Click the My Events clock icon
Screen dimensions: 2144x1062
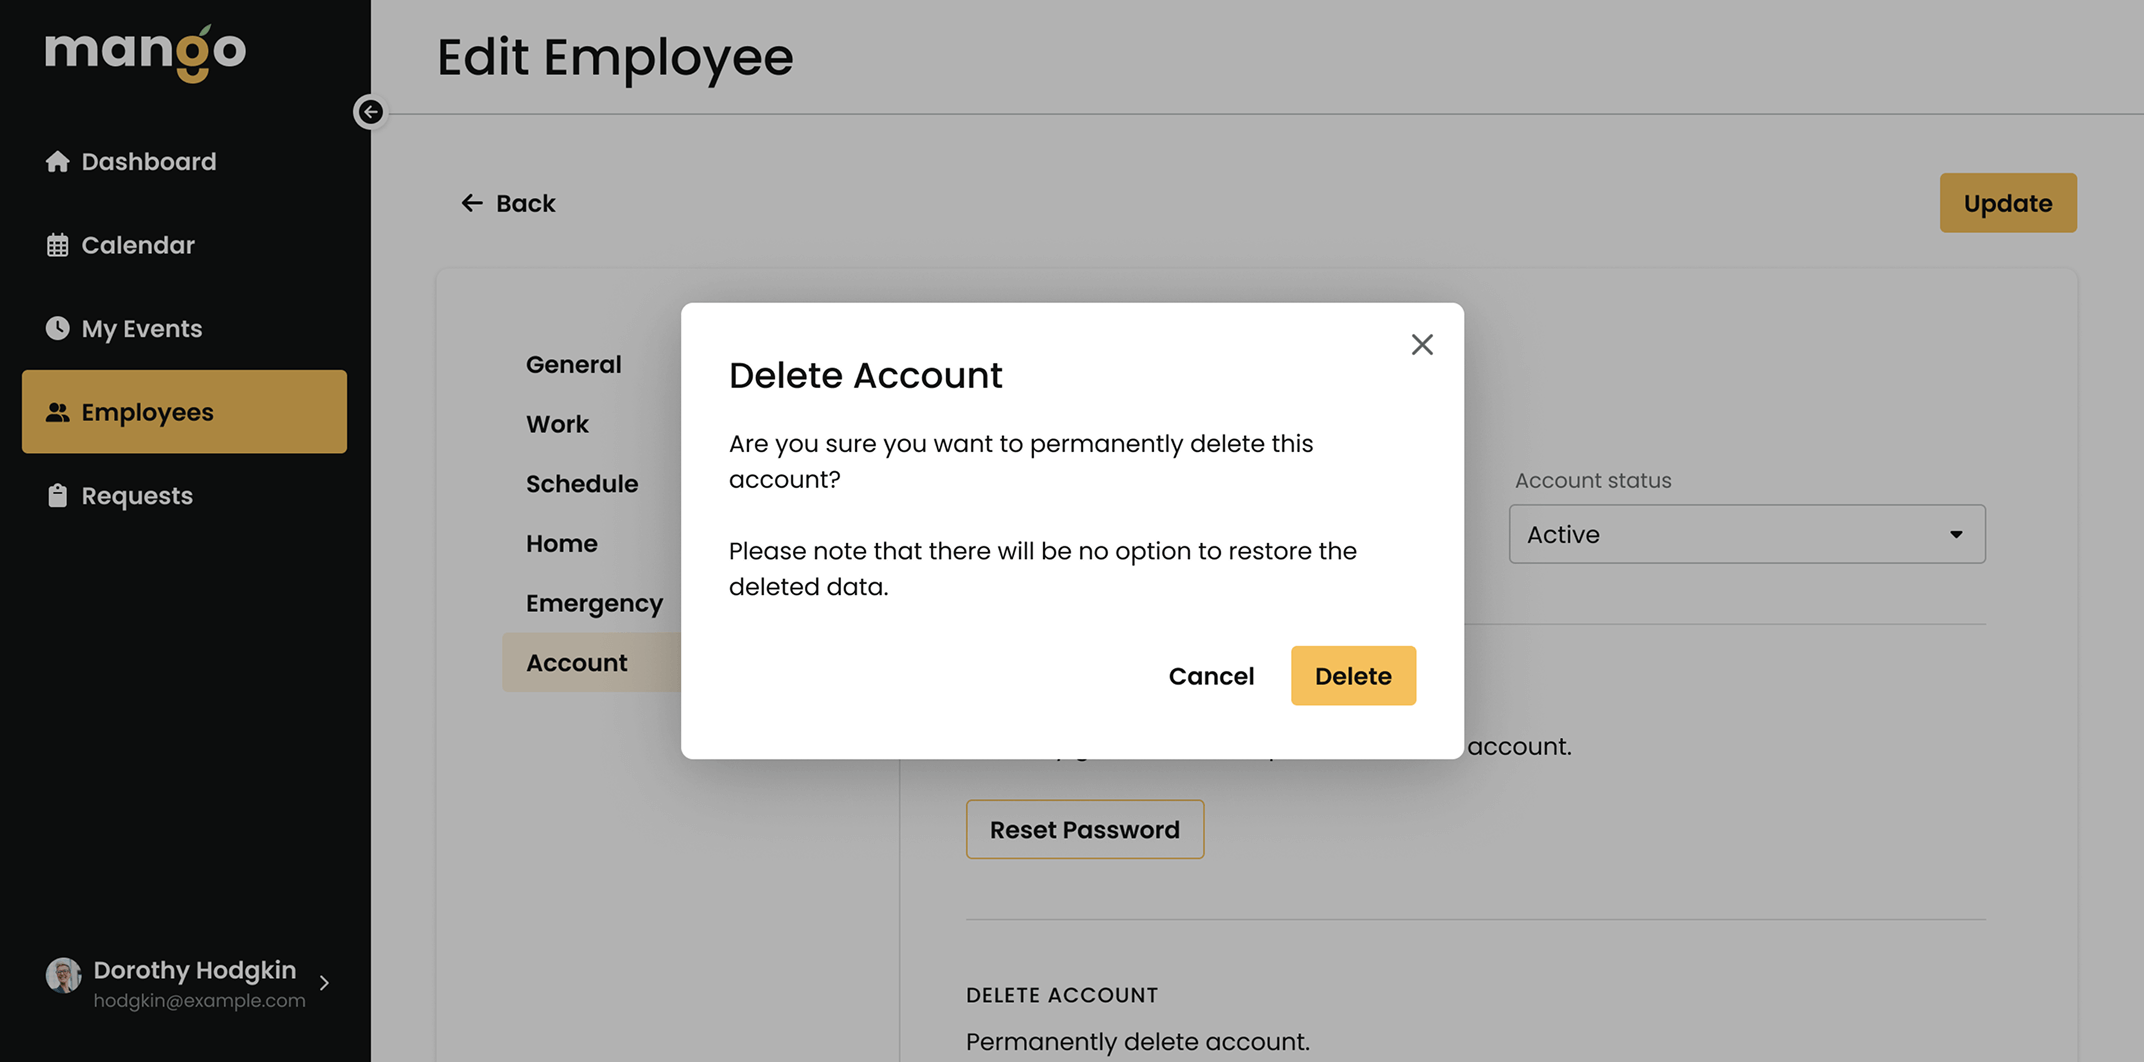57,328
